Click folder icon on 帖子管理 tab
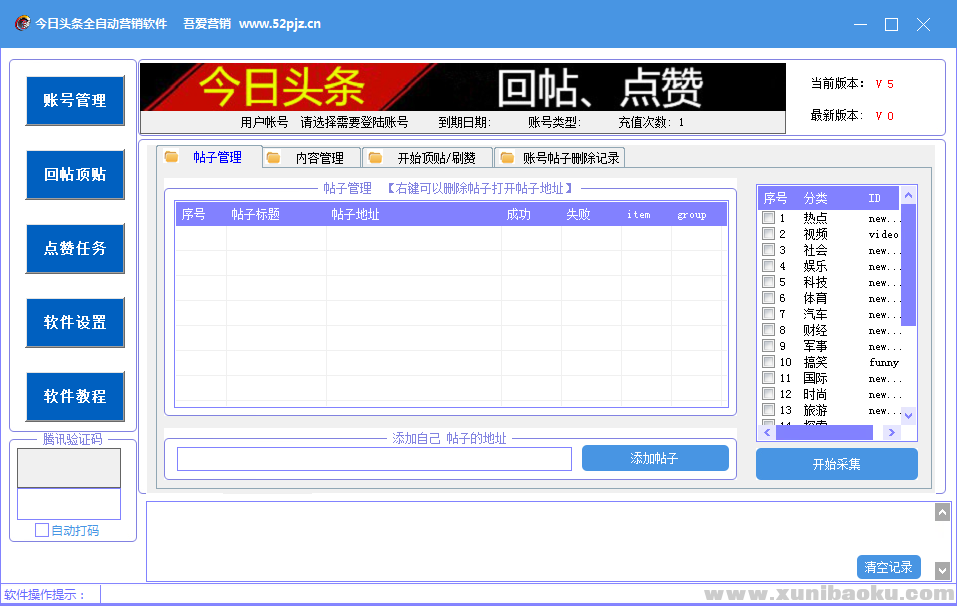The width and height of the screenshot is (957, 606). pyautogui.click(x=172, y=157)
